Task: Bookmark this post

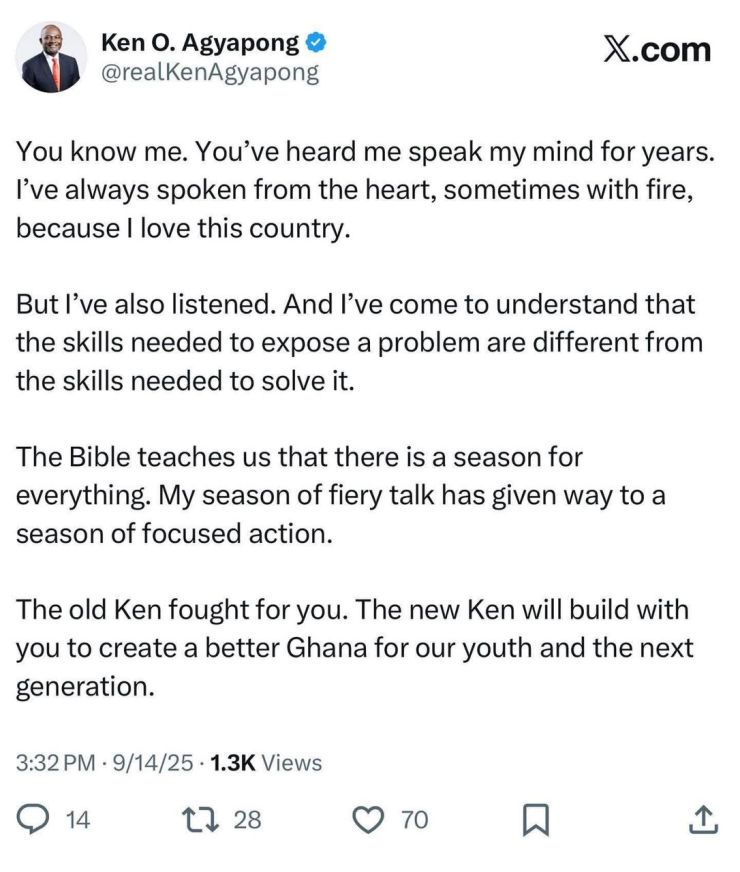Action: (x=536, y=820)
